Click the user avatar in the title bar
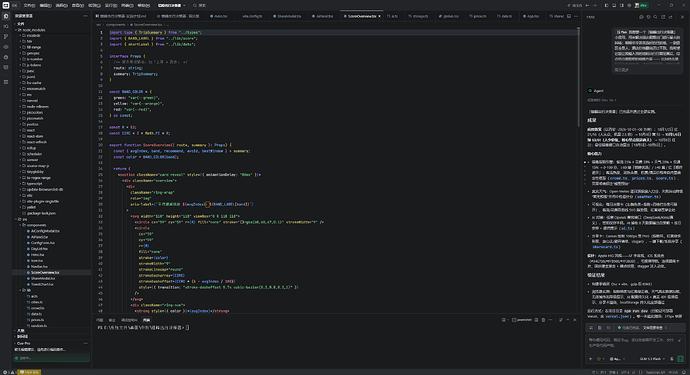The width and height of the screenshot is (690, 375). (637, 5)
